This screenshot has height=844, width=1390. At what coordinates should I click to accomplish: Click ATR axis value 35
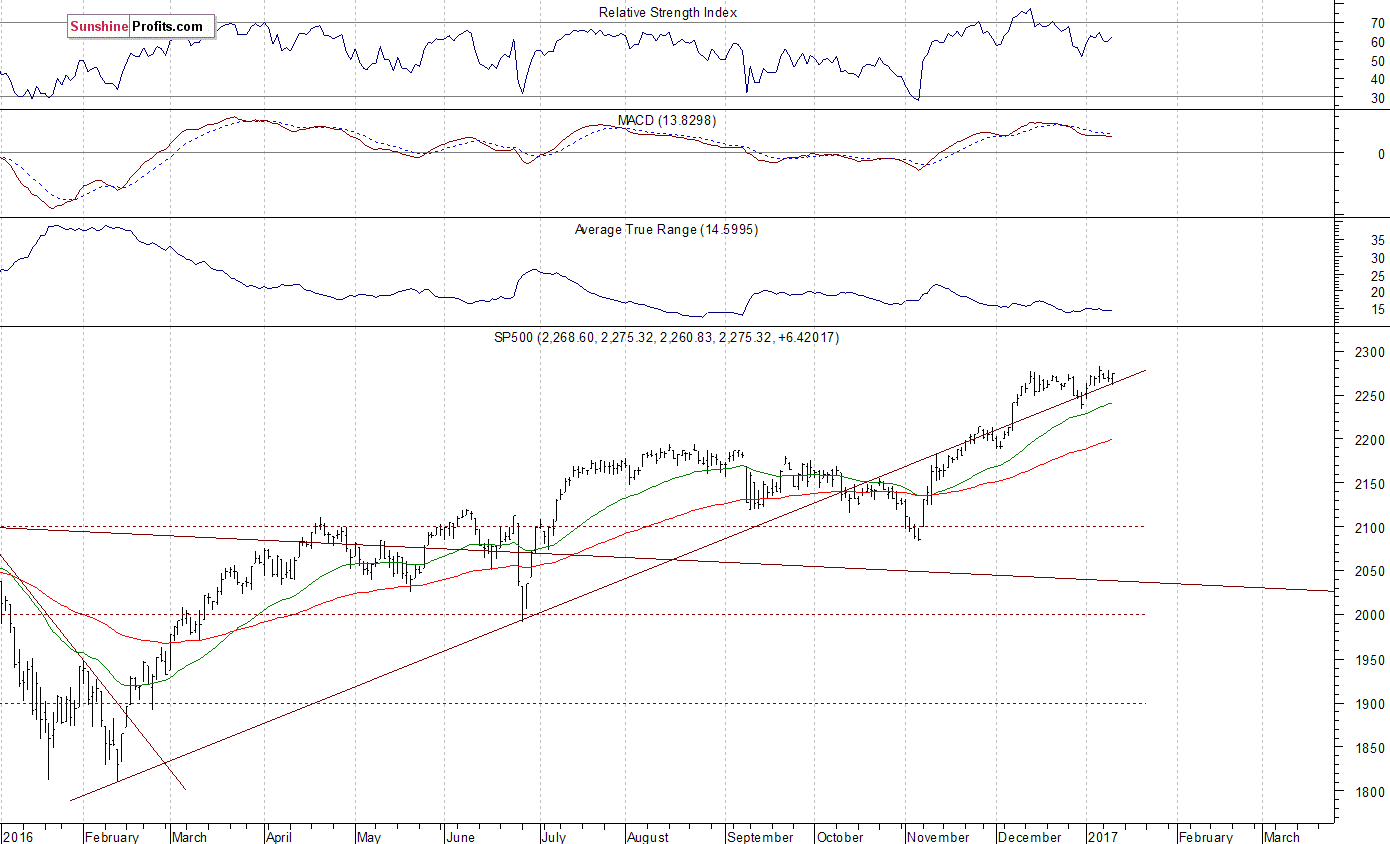point(1377,241)
